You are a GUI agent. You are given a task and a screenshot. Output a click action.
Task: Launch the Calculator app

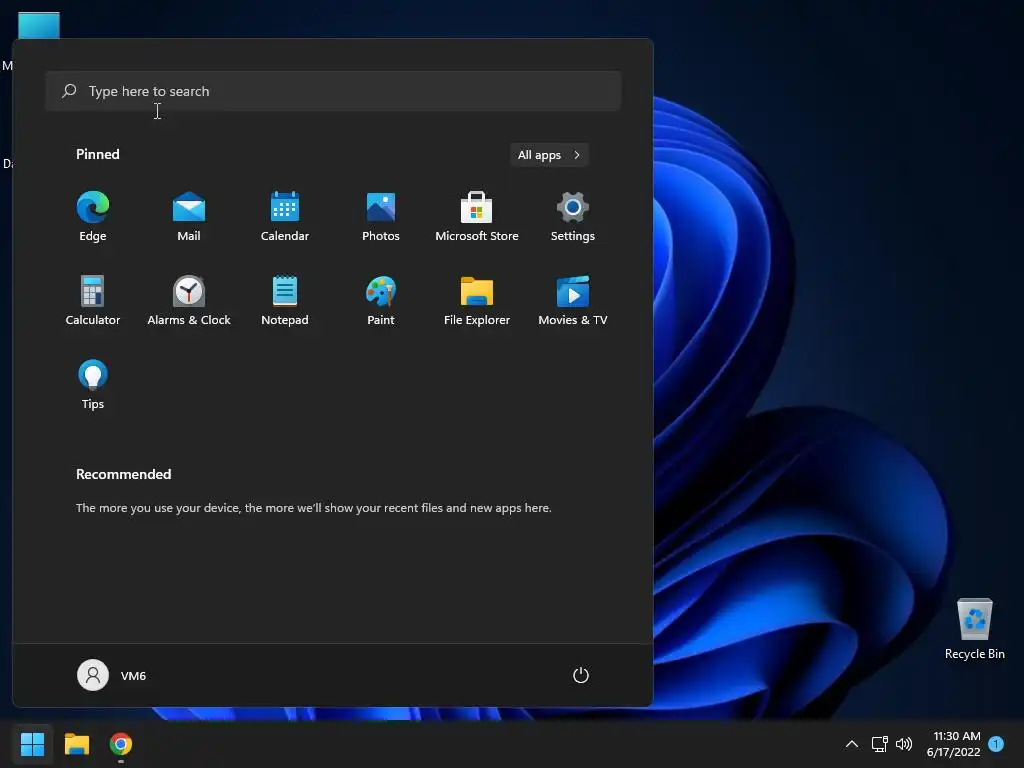(x=93, y=300)
